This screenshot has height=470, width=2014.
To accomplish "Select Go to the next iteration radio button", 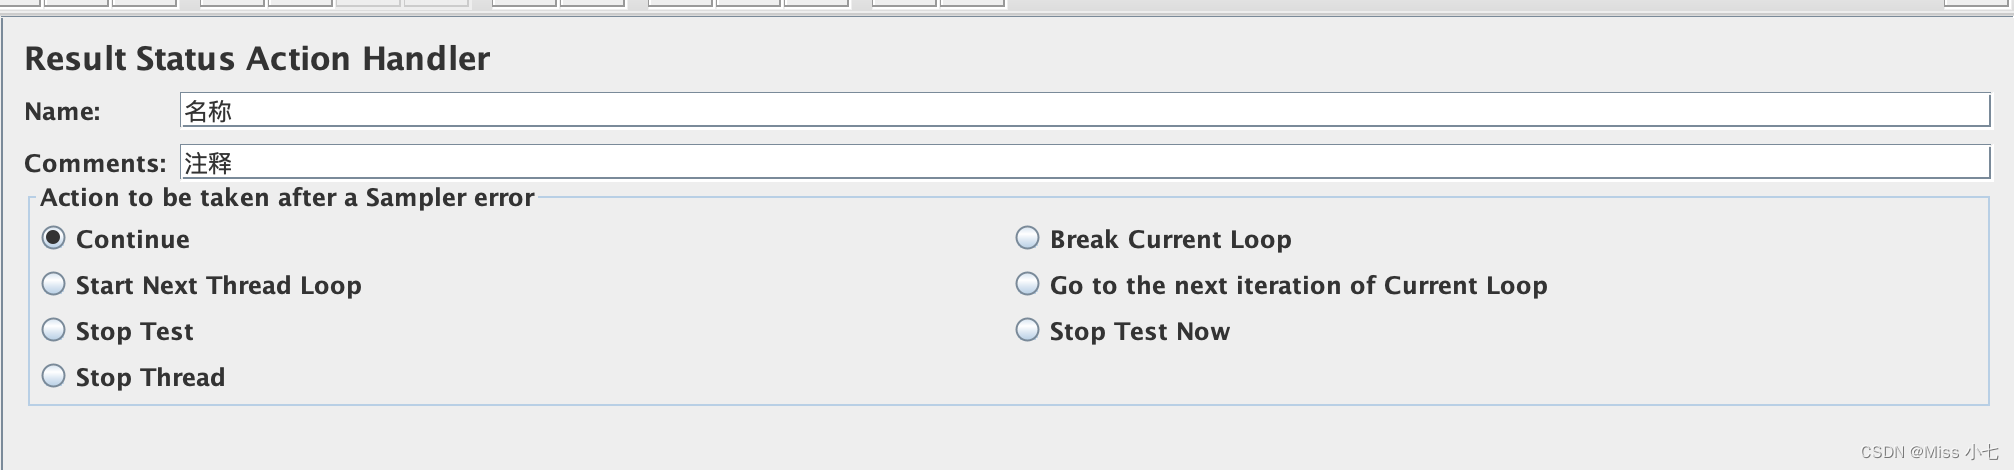I will point(1027,284).
